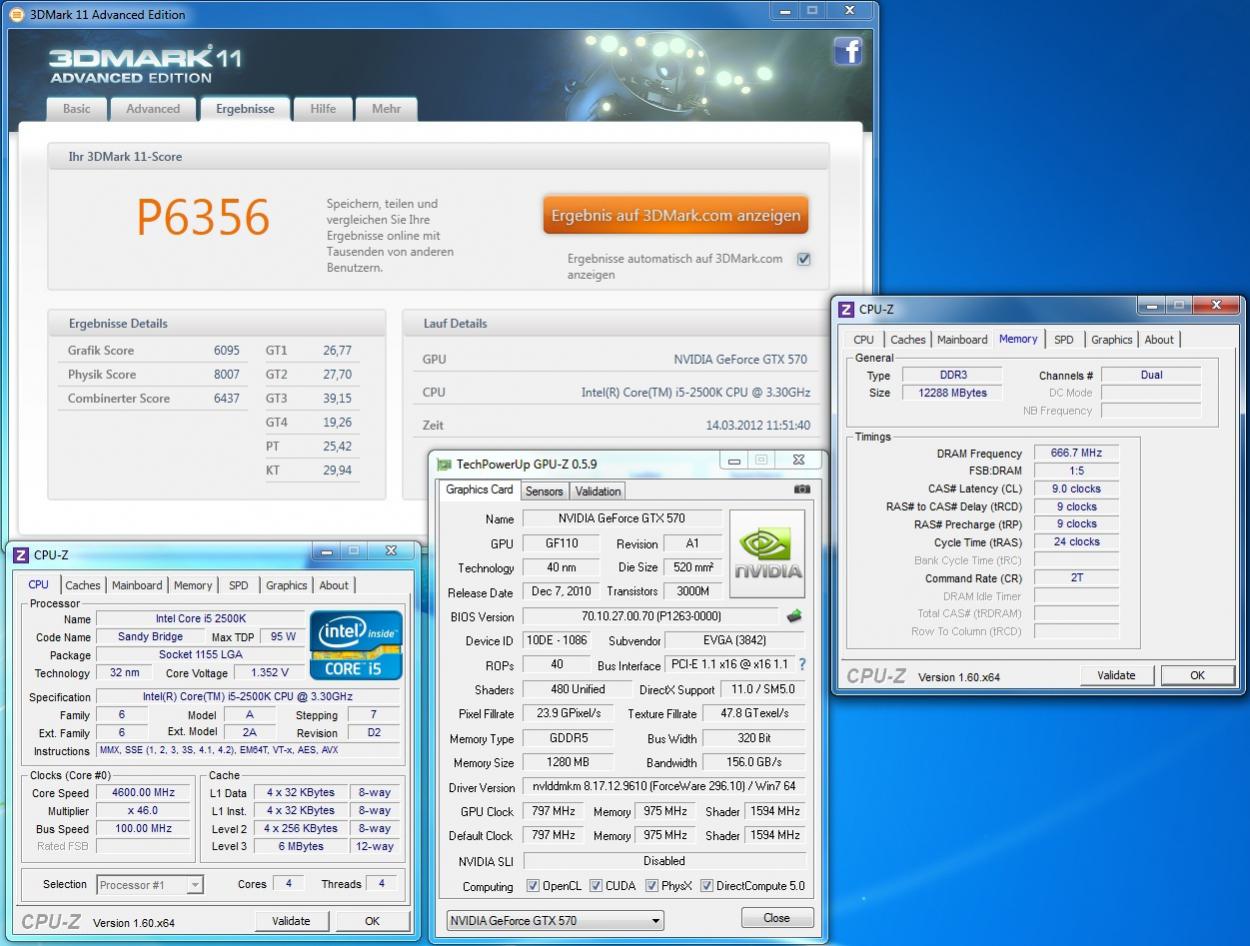
Task: Click OK in the CPU-Z CPU window
Action: pos(372,921)
